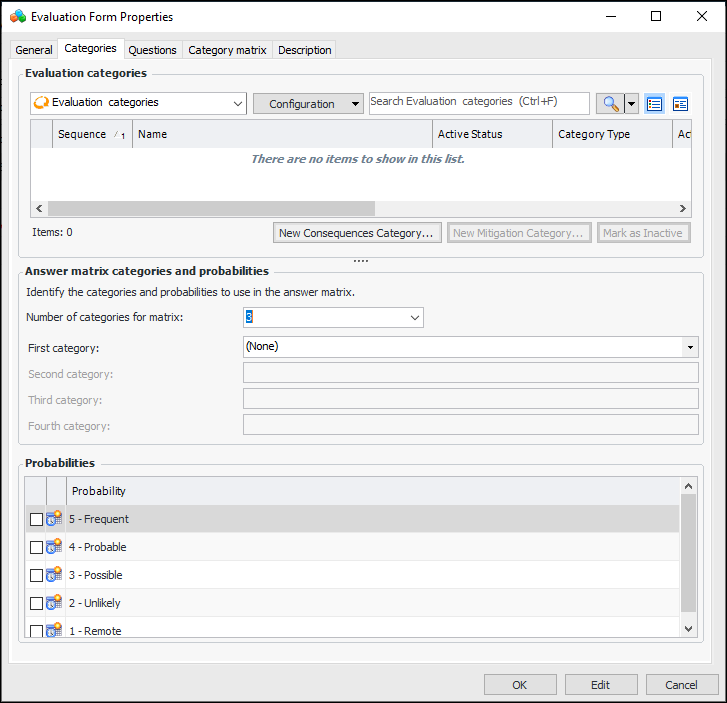Click the search magnifier icon
Screen dimensions: 727x703
coord(609,104)
